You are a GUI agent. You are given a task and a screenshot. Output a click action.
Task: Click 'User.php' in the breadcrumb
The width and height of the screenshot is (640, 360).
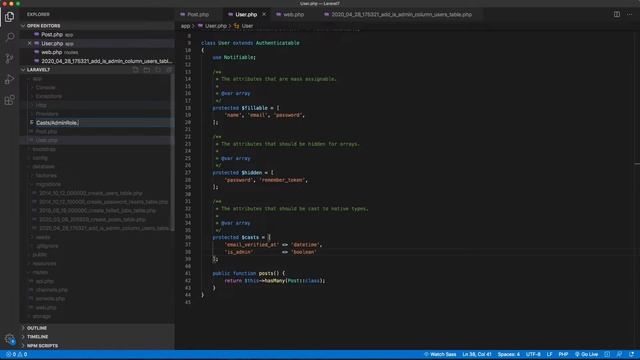point(216,26)
